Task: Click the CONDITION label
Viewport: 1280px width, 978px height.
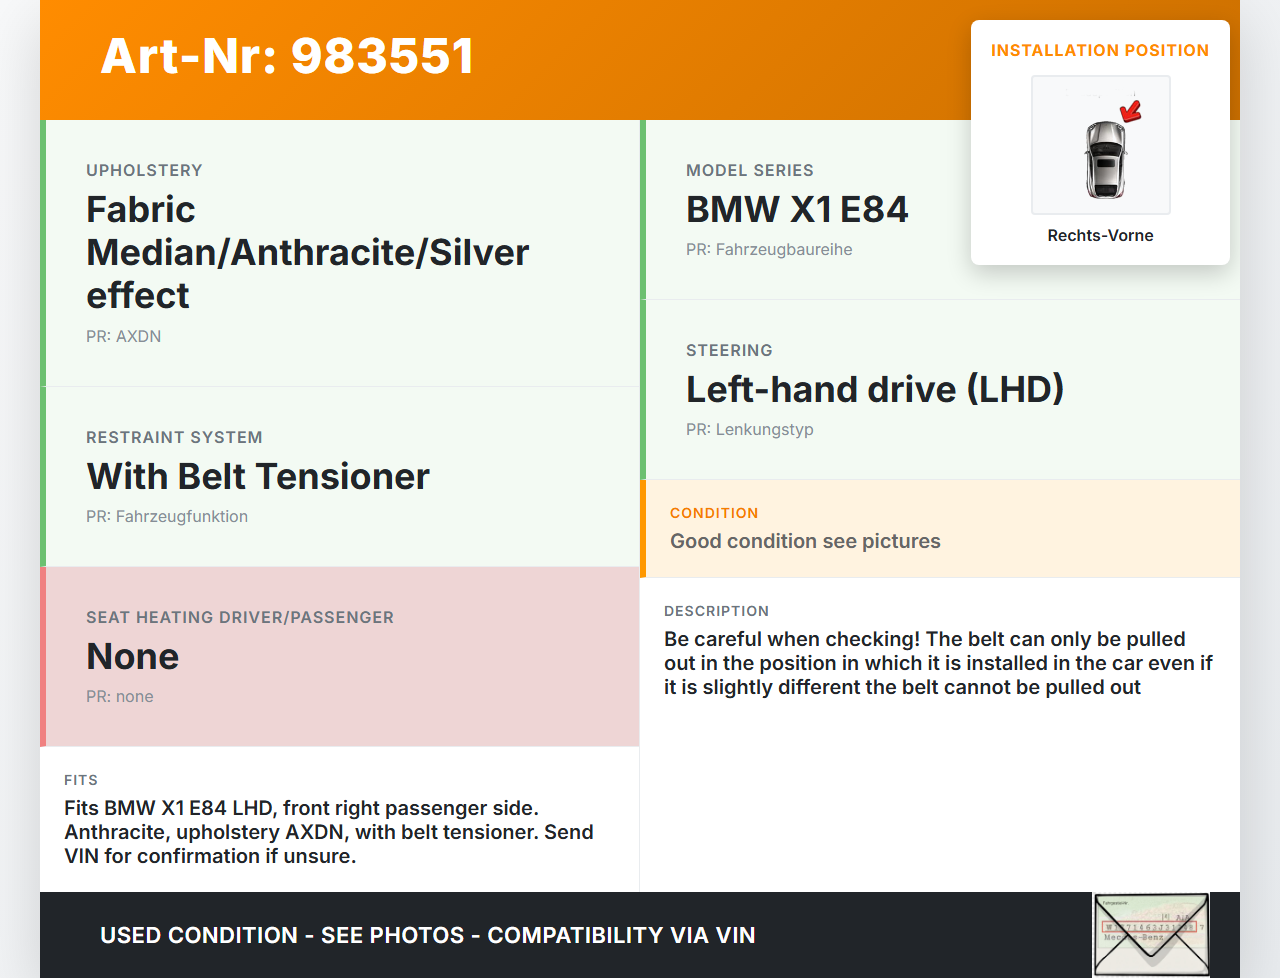Action: (714, 513)
